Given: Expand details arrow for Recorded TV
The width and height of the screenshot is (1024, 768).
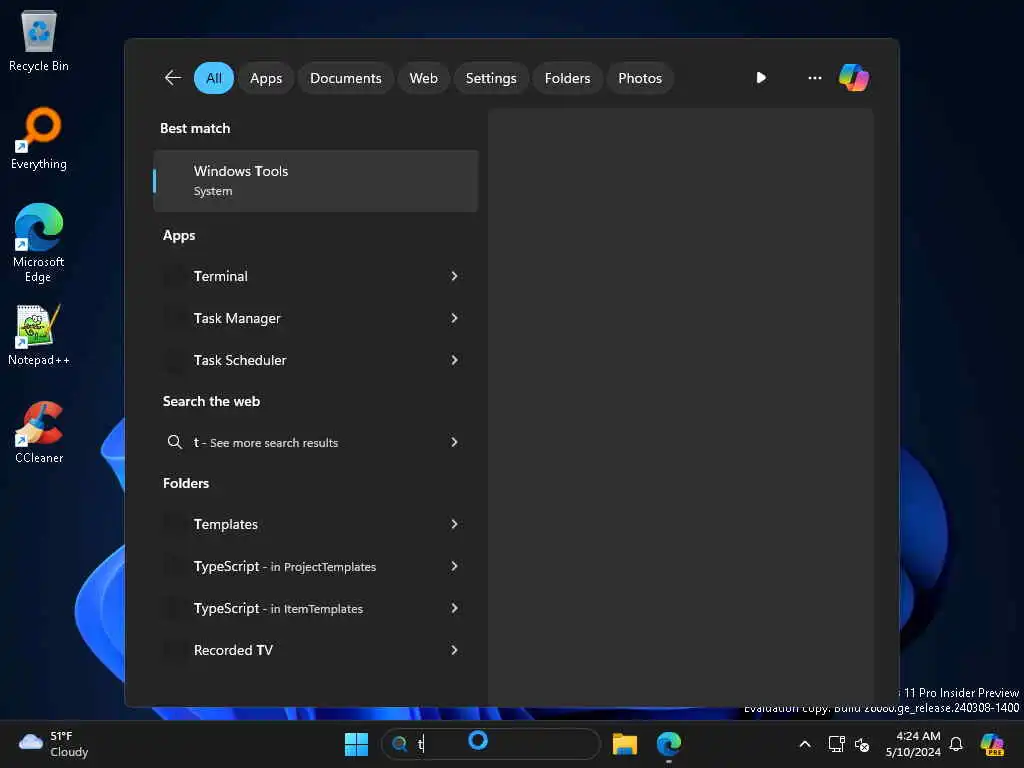Looking at the screenshot, I should 454,650.
